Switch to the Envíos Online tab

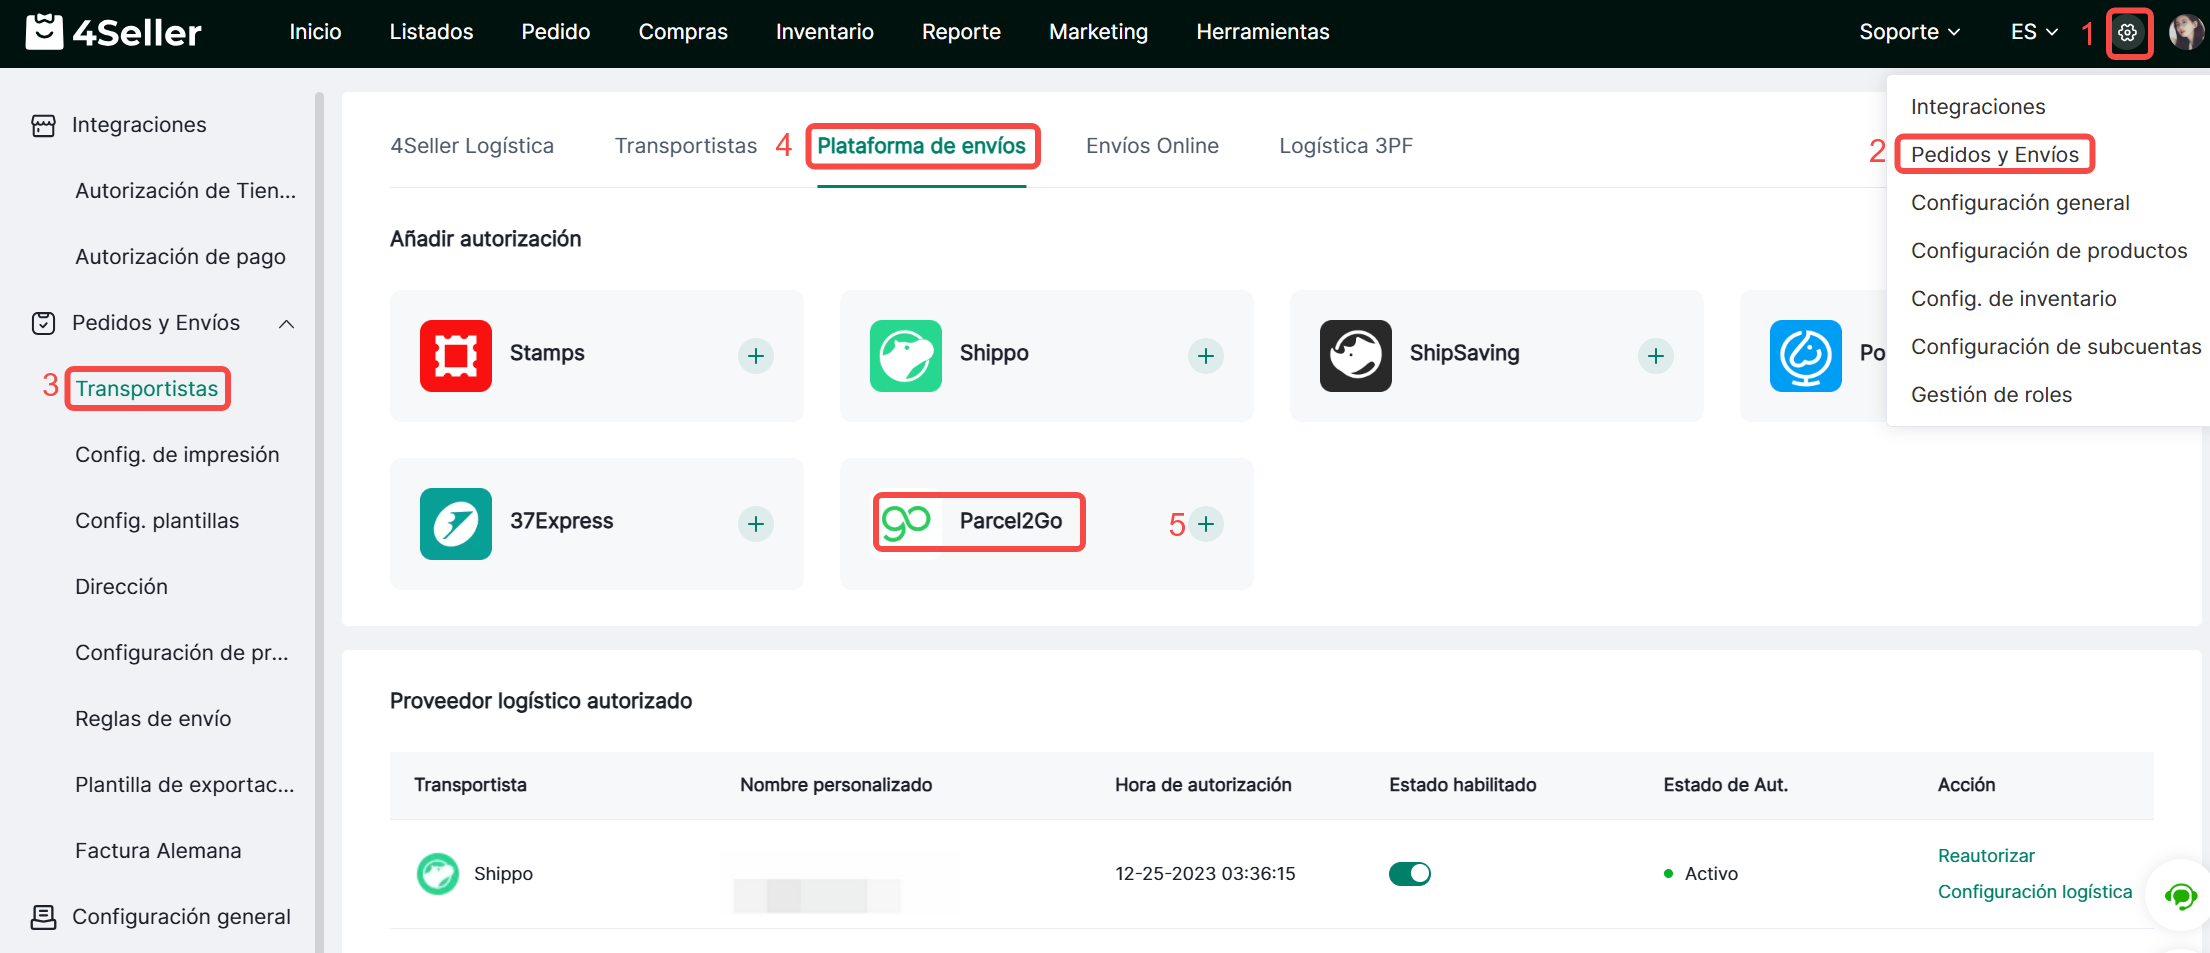click(1152, 146)
